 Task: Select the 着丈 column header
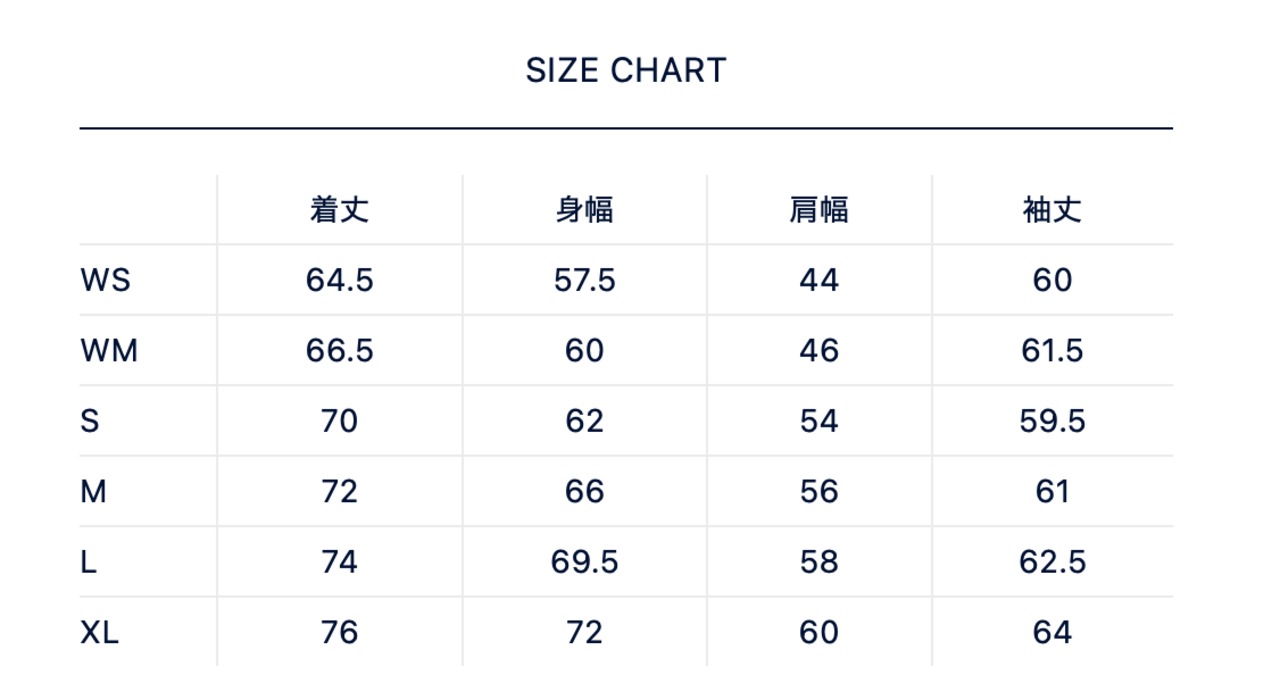coord(339,210)
